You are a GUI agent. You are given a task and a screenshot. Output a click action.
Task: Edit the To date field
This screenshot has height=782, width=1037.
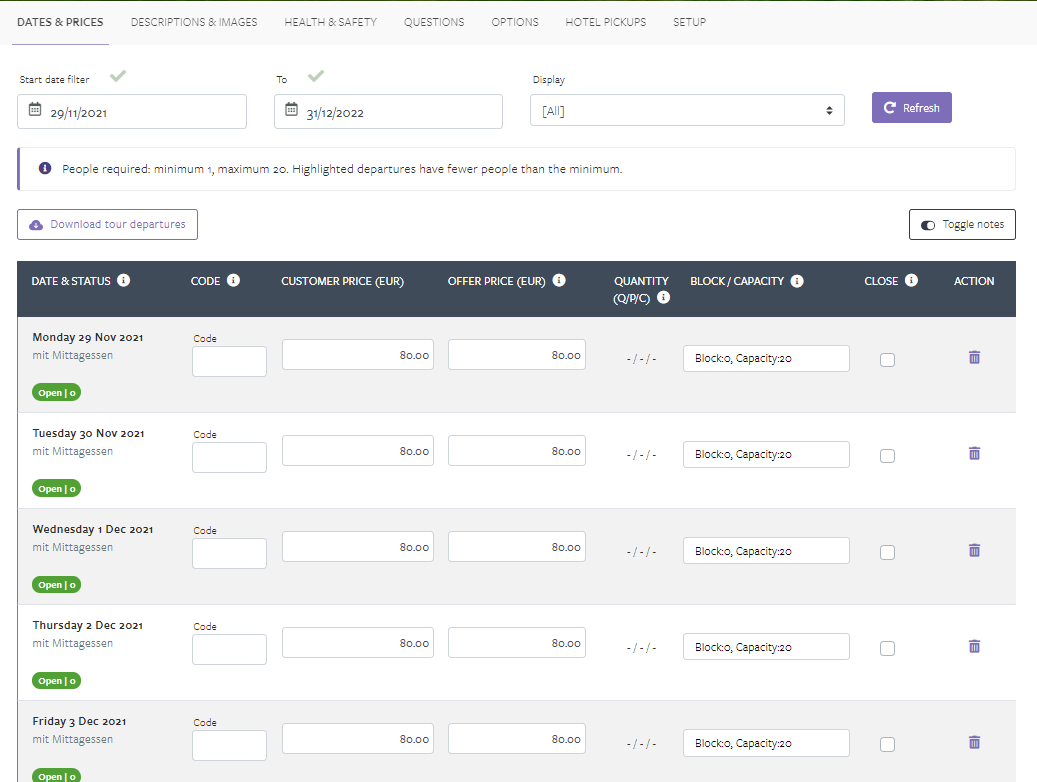[x=388, y=111]
